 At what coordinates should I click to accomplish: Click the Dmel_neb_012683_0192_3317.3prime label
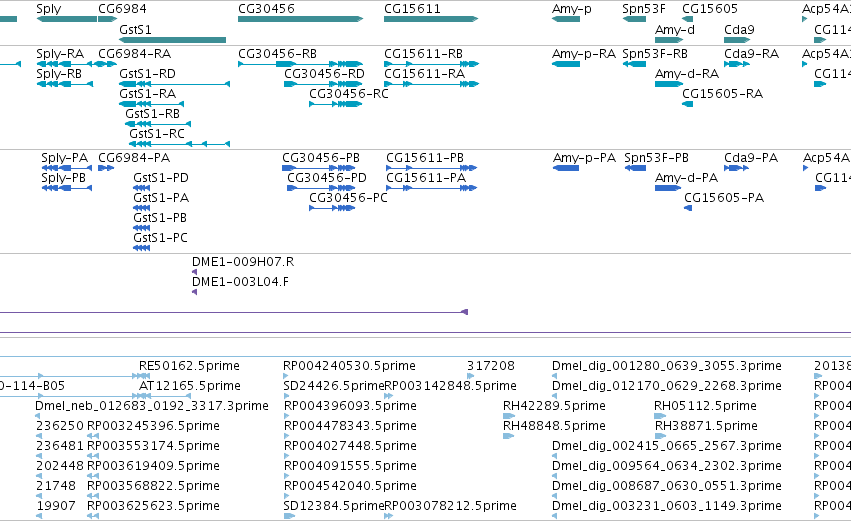click(152, 406)
